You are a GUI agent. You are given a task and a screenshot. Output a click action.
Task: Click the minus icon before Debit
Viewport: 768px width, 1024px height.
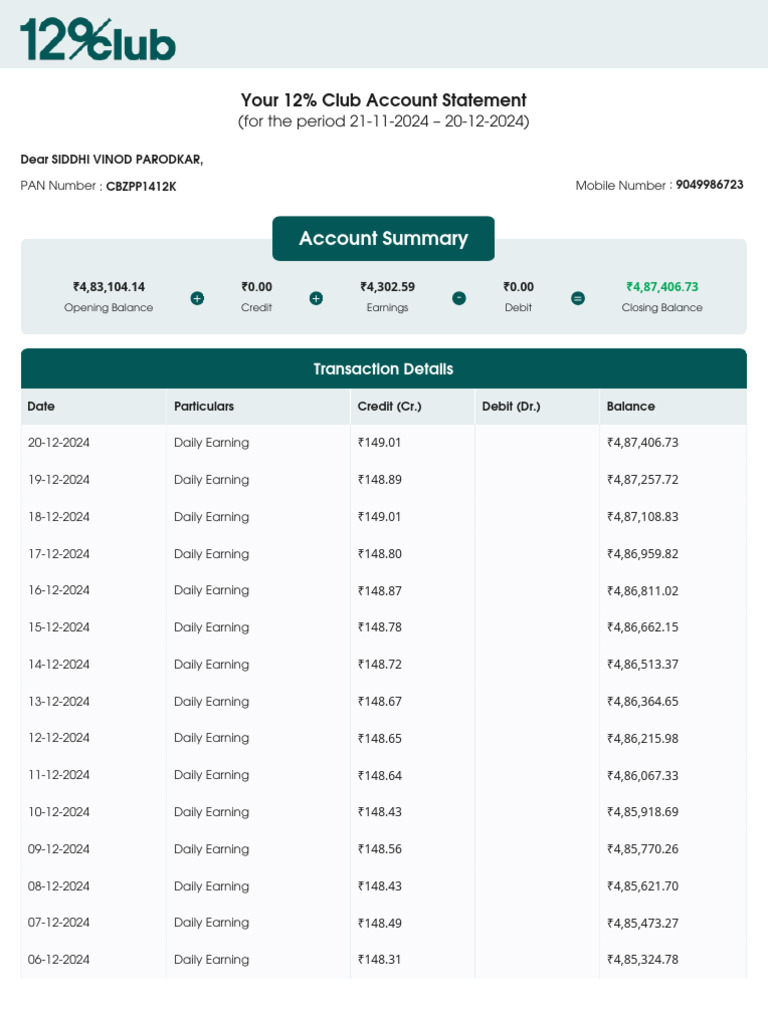click(x=459, y=298)
